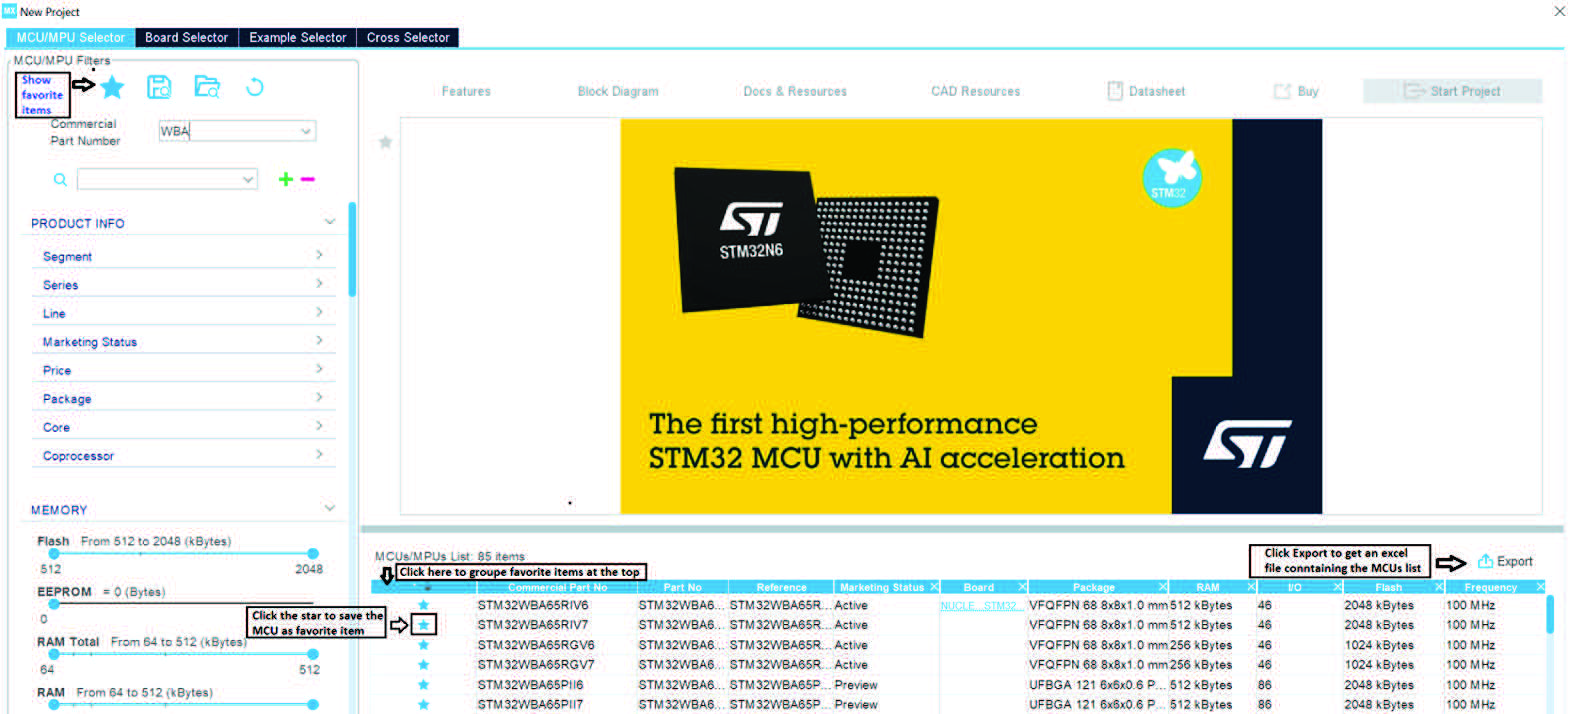Open the Cross Selector tab
Image resolution: width=1569 pixels, height=714 pixels.
click(408, 37)
